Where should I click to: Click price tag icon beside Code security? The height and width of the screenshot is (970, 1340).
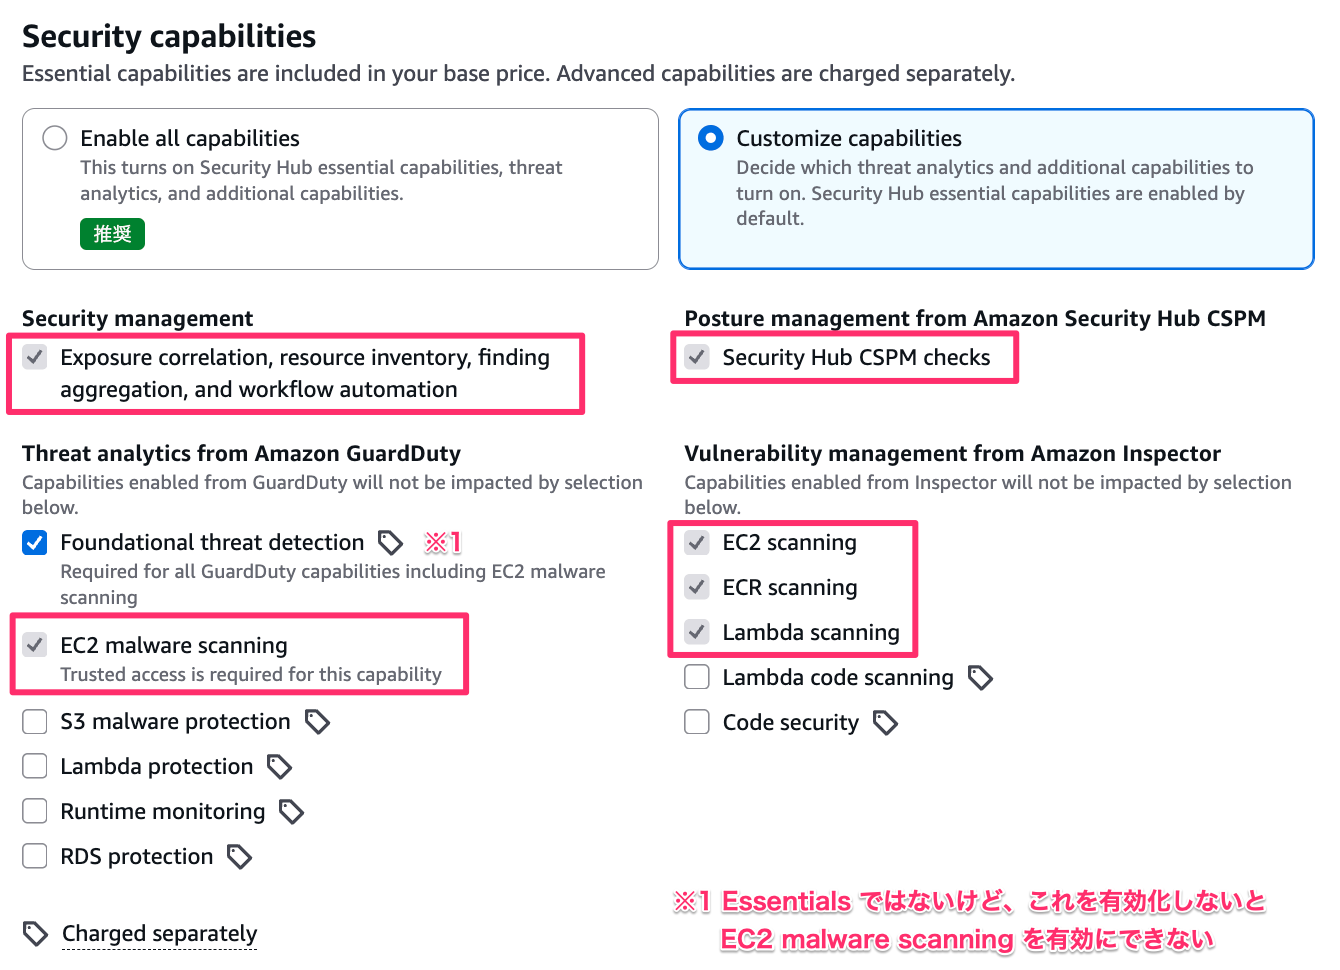[x=885, y=723]
